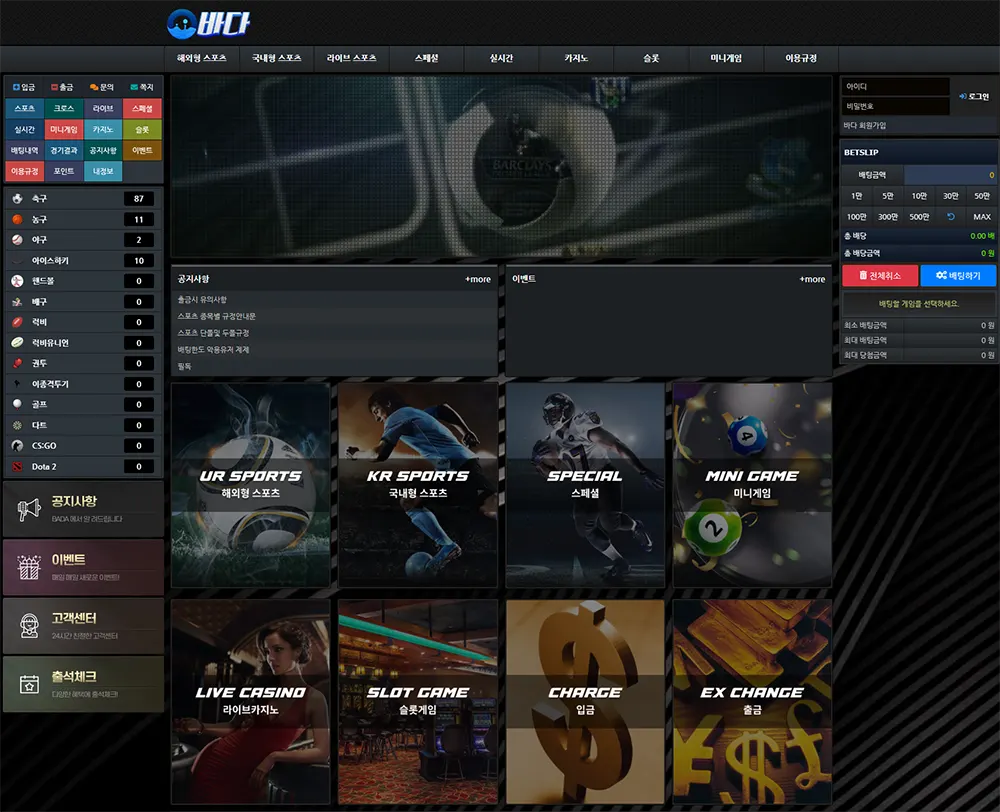Open 출금 withdrawal icon in quick menu
The width and height of the screenshot is (1000, 812).
(55, 87)
